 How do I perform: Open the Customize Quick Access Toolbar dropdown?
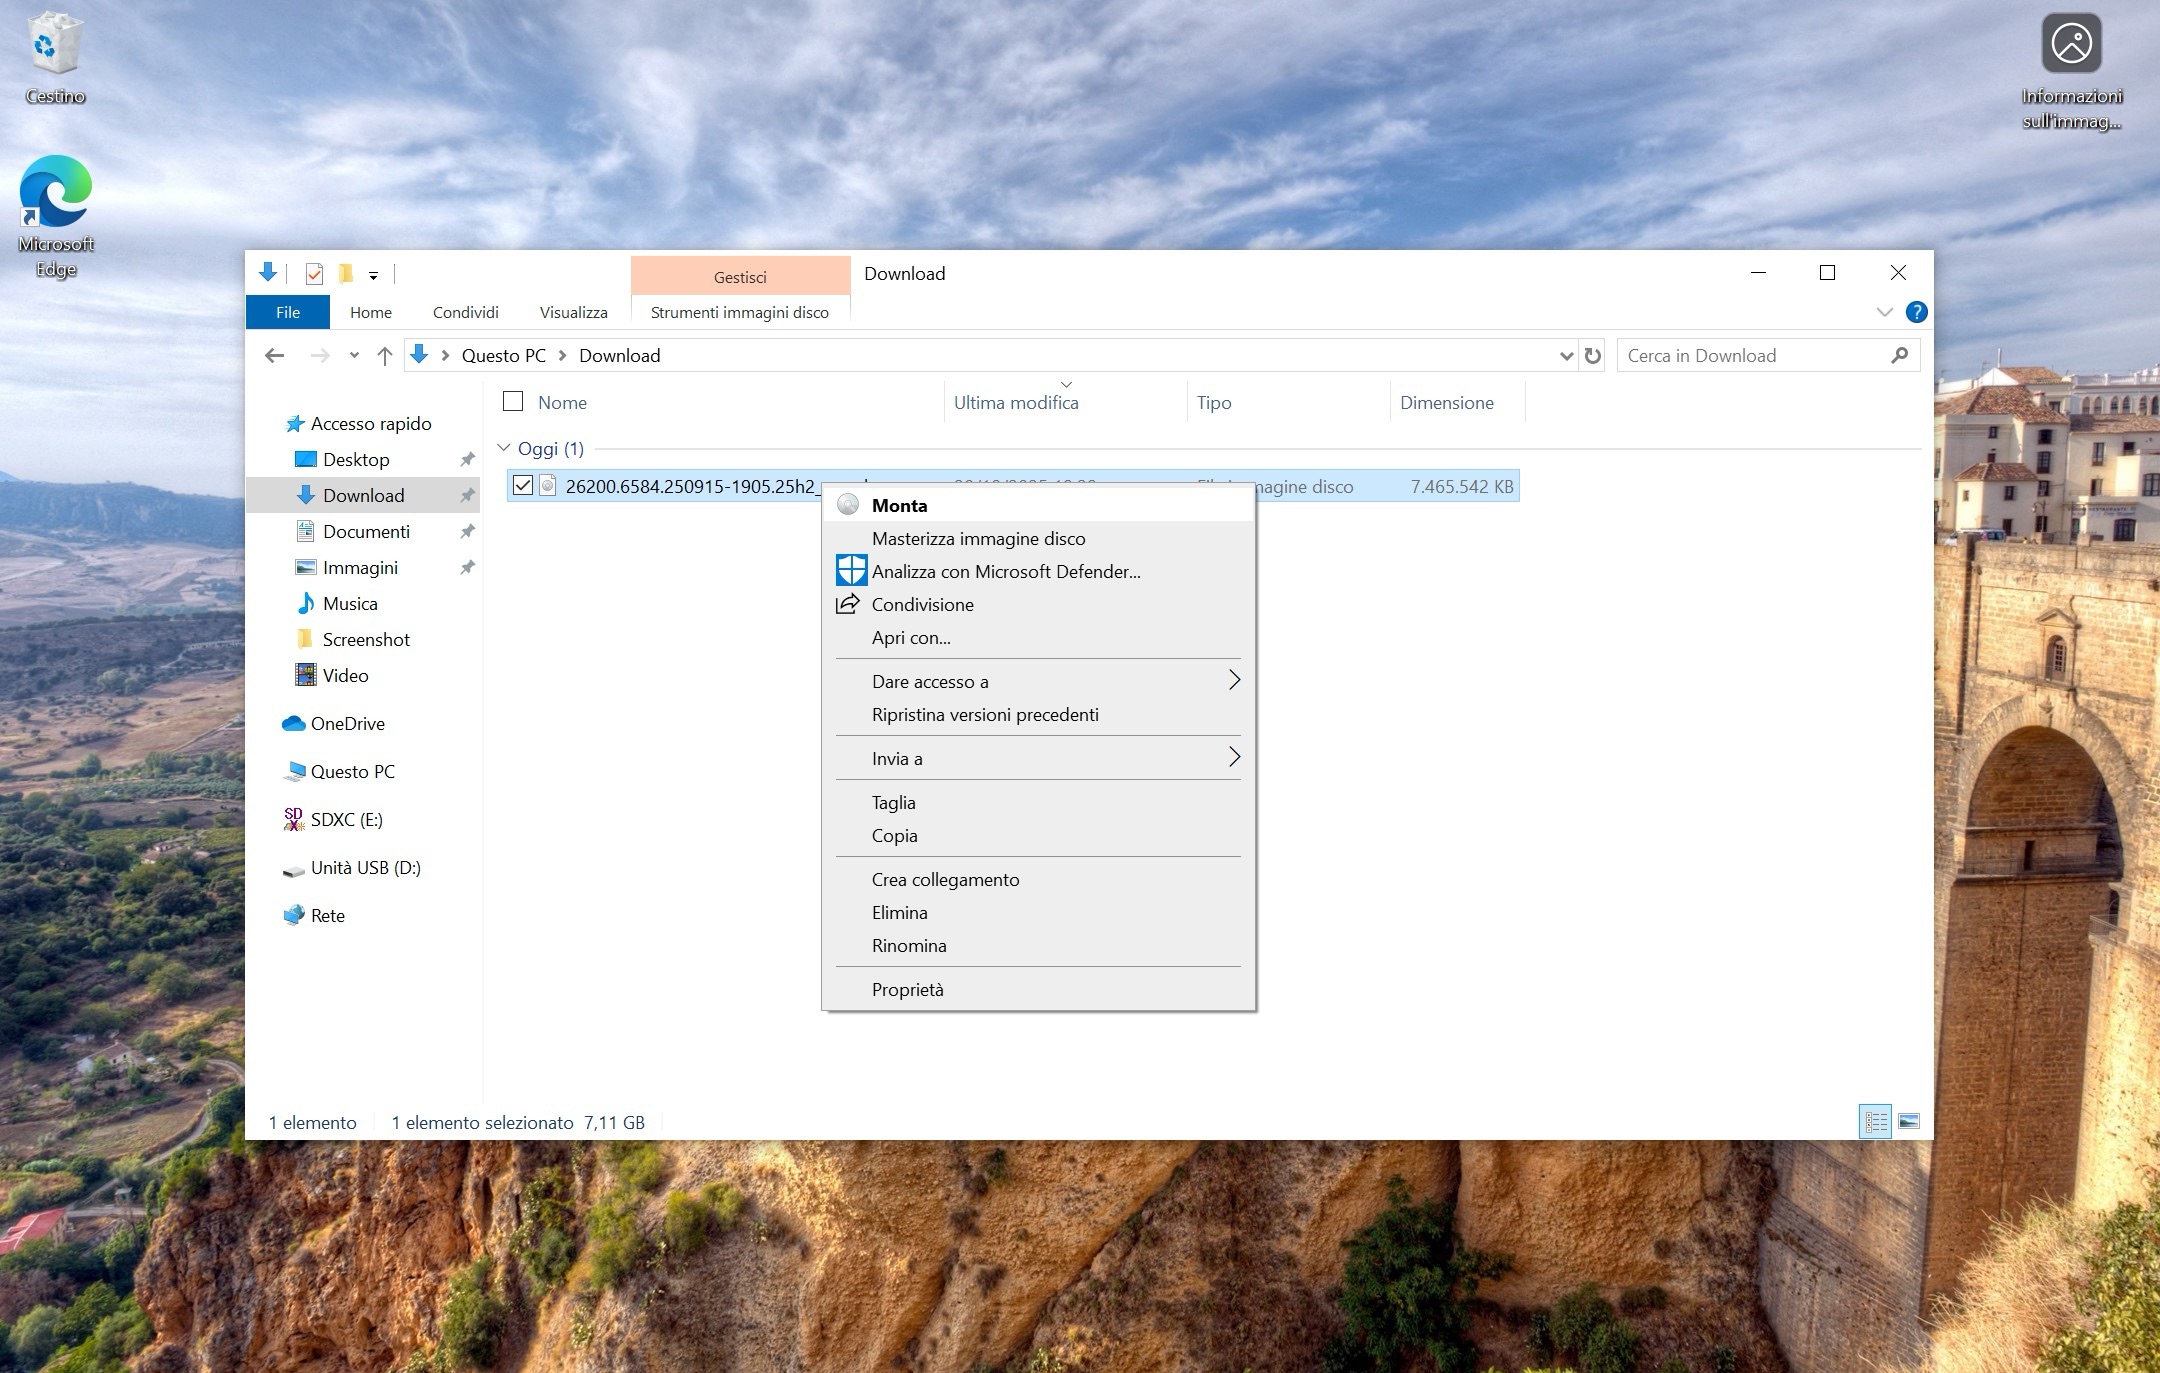pyautogui.click(x=373, y=275)
